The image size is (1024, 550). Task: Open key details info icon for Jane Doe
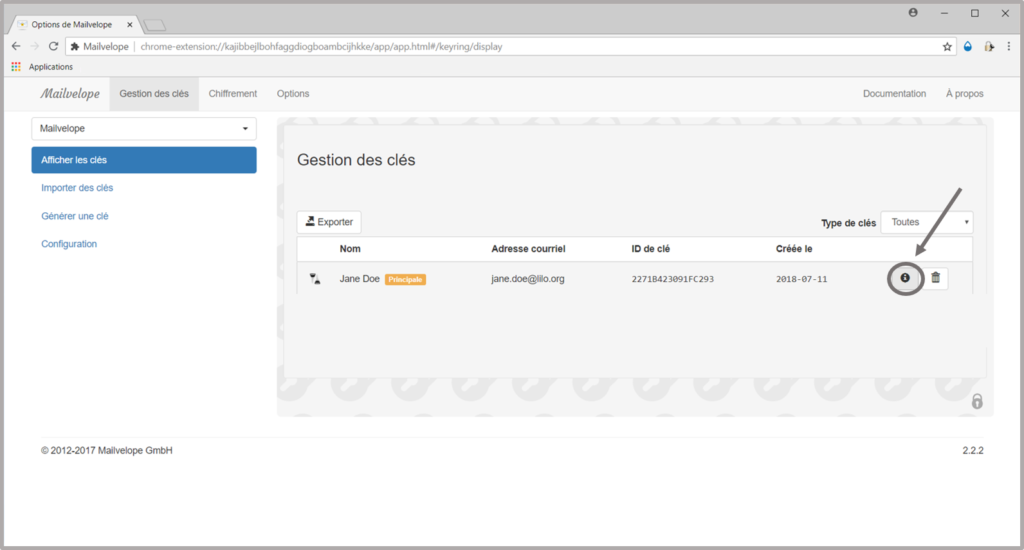coord(905,278)
